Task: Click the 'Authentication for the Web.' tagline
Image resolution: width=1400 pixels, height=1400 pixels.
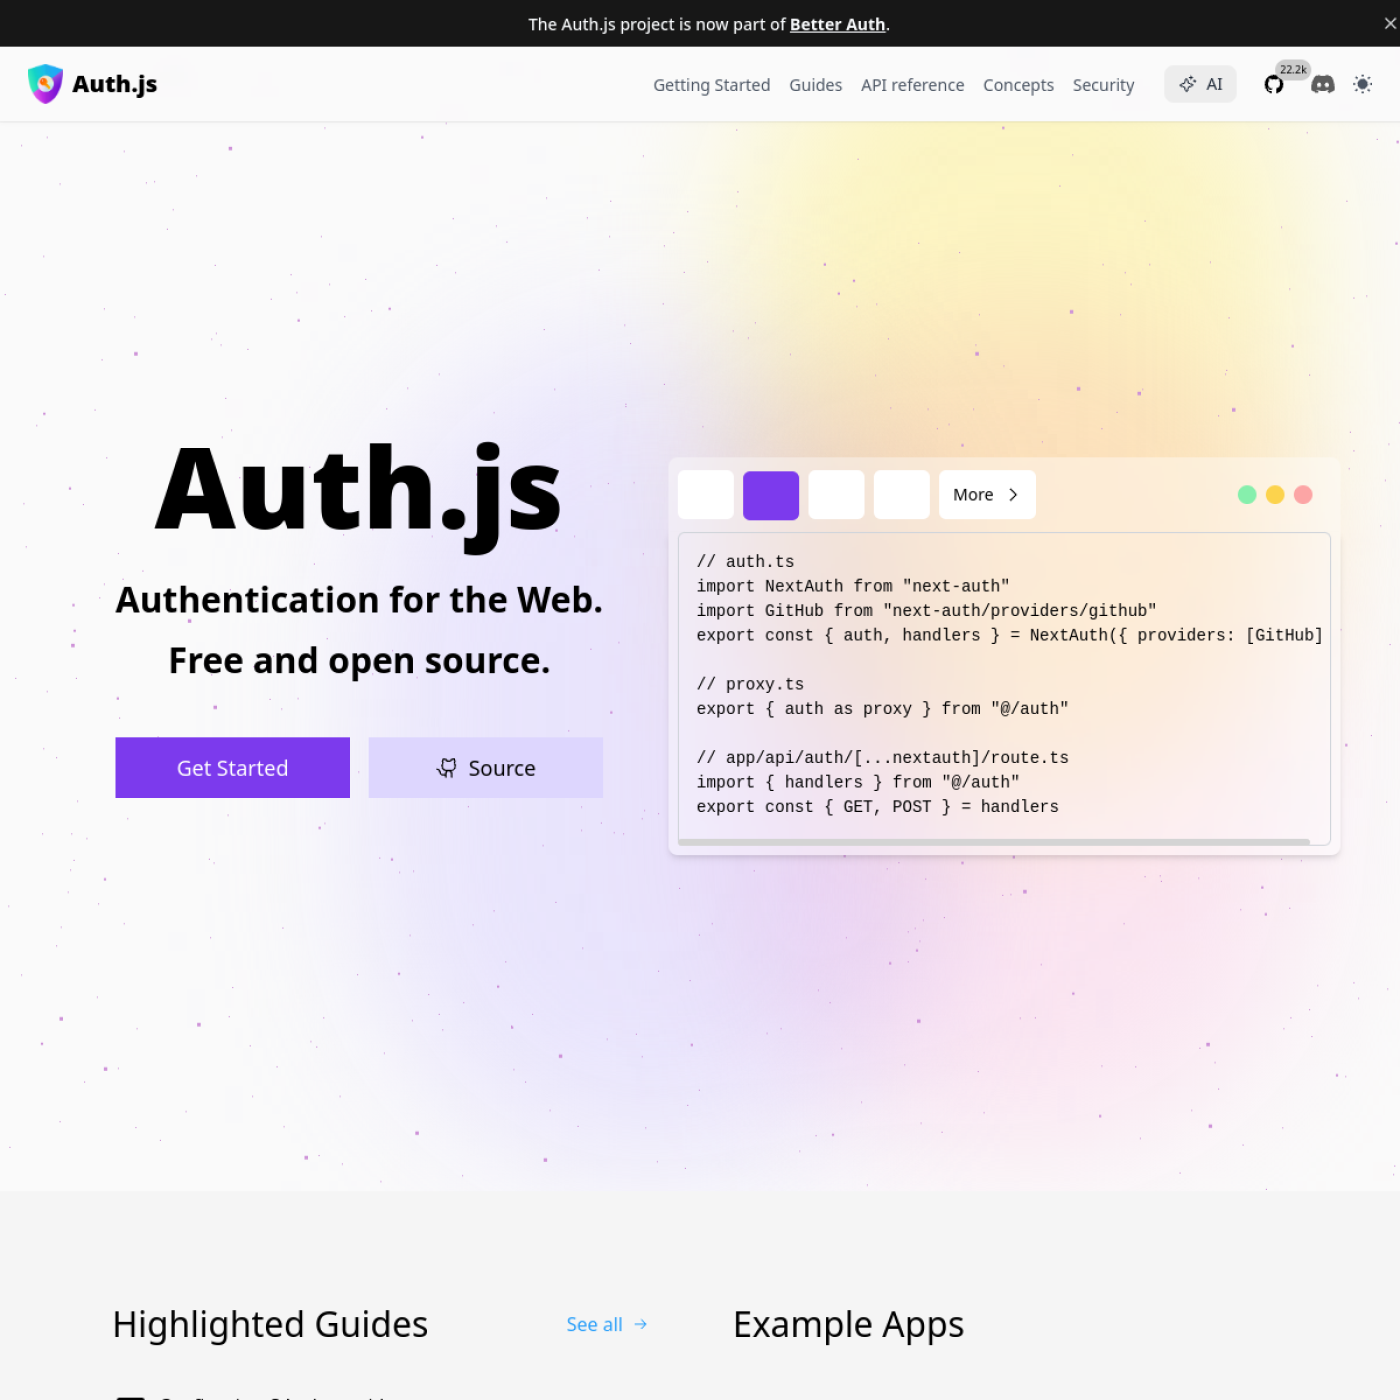Action: (359, 600)
